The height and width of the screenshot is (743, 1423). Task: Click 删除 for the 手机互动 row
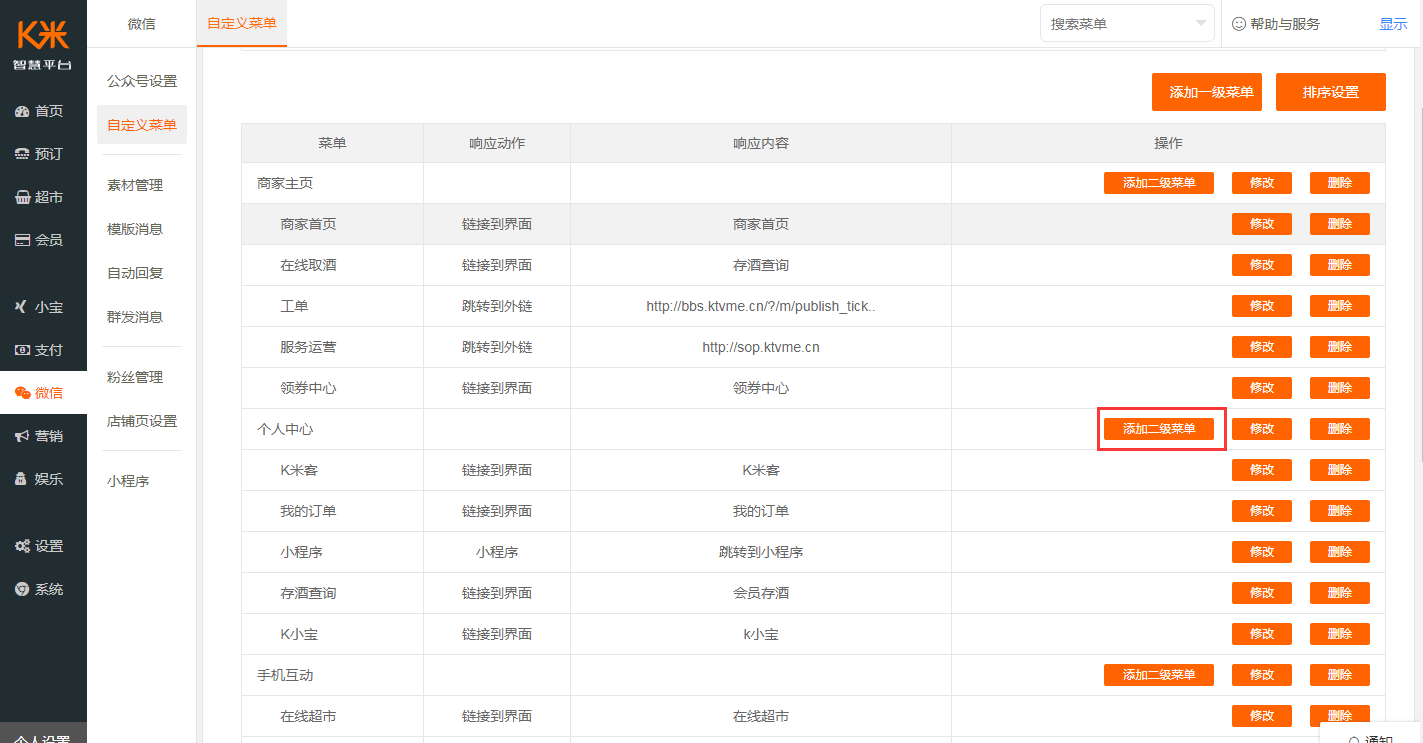(1340, 675)
